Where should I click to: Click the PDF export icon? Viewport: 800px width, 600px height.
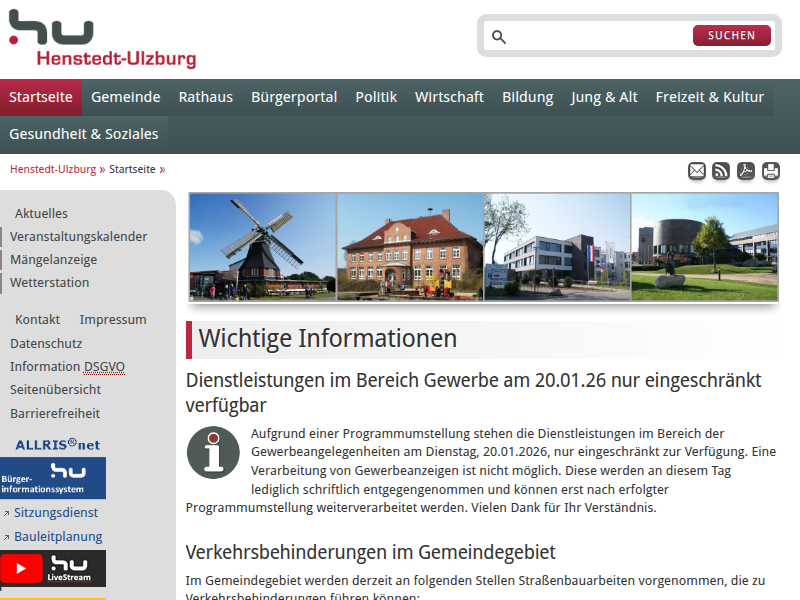point(746,171)
